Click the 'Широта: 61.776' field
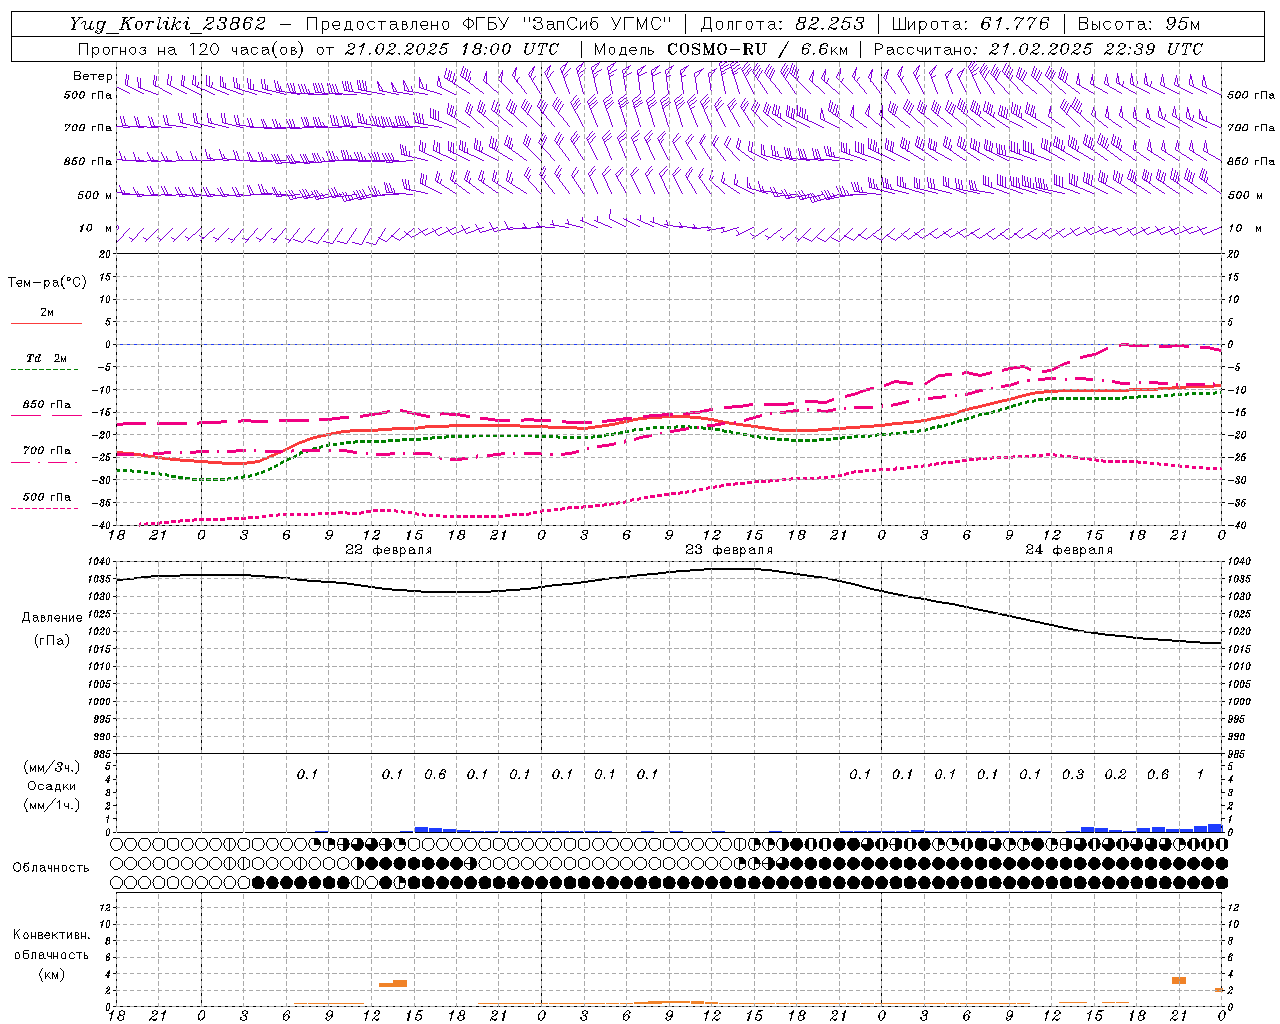The width and height of the screenshot is (1280, 1024). (970, 24)
